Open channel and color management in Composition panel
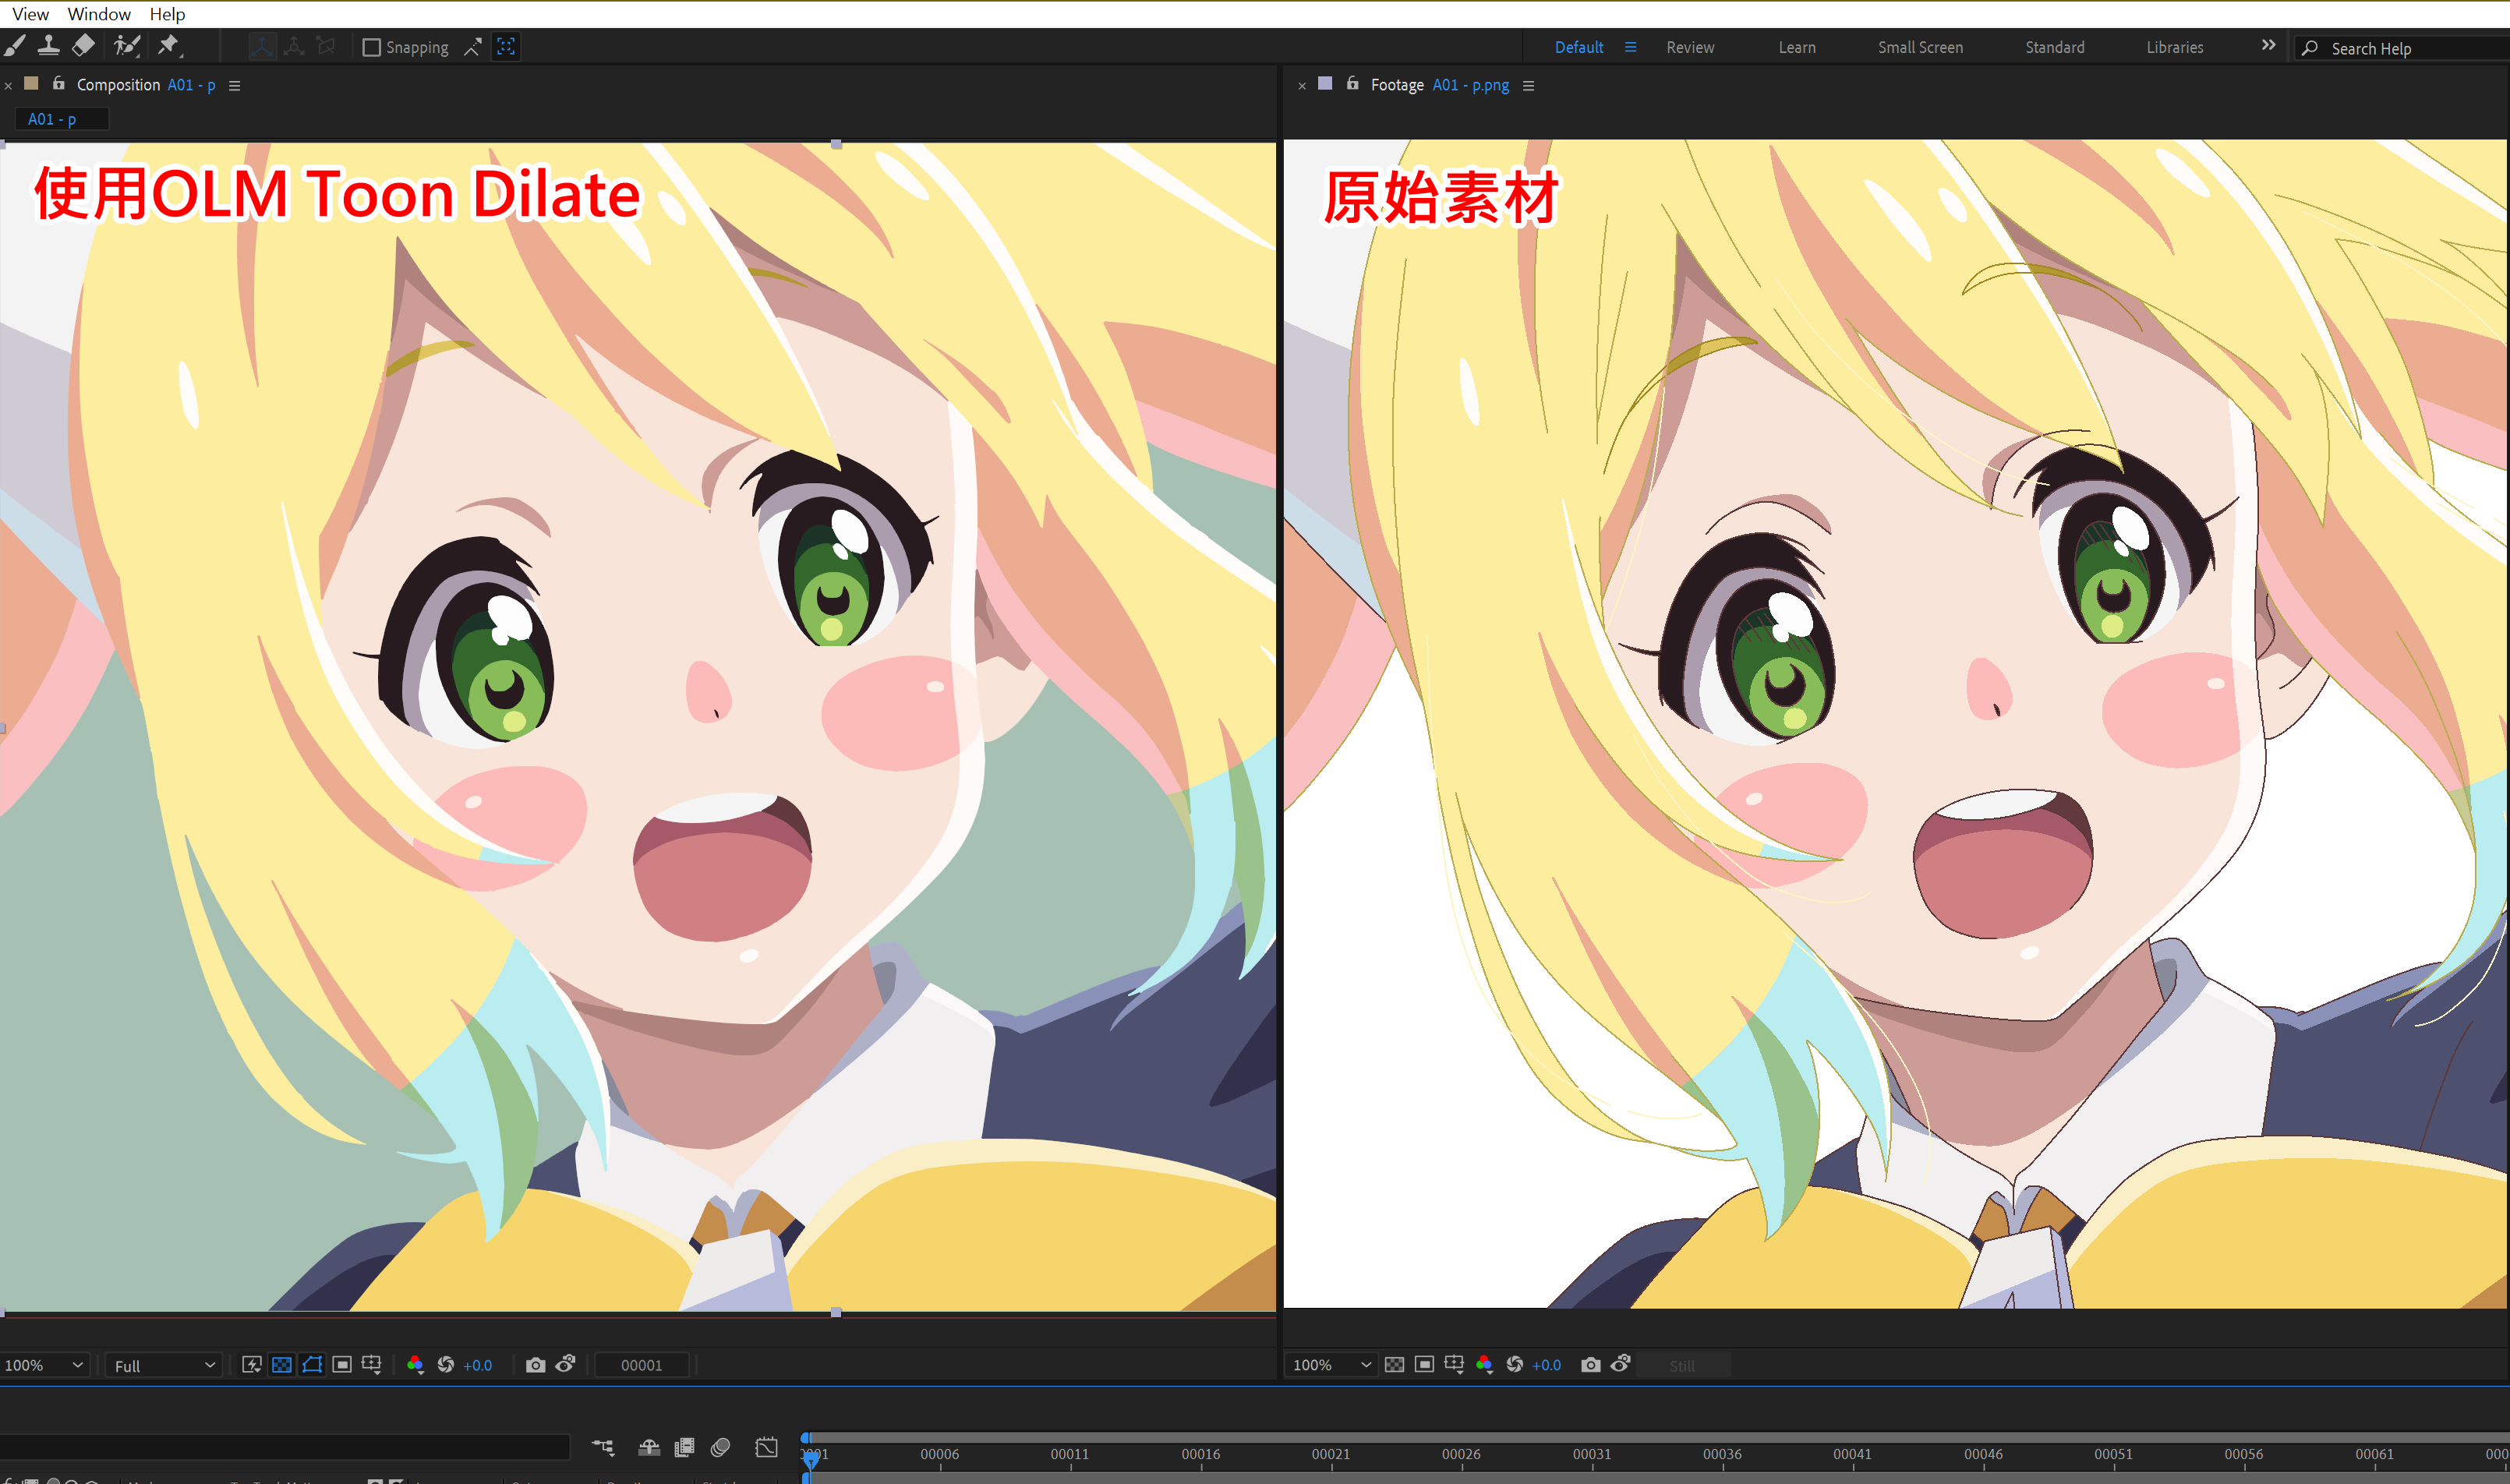This screenshot has height=1484, width=2510. (415, 1364)
